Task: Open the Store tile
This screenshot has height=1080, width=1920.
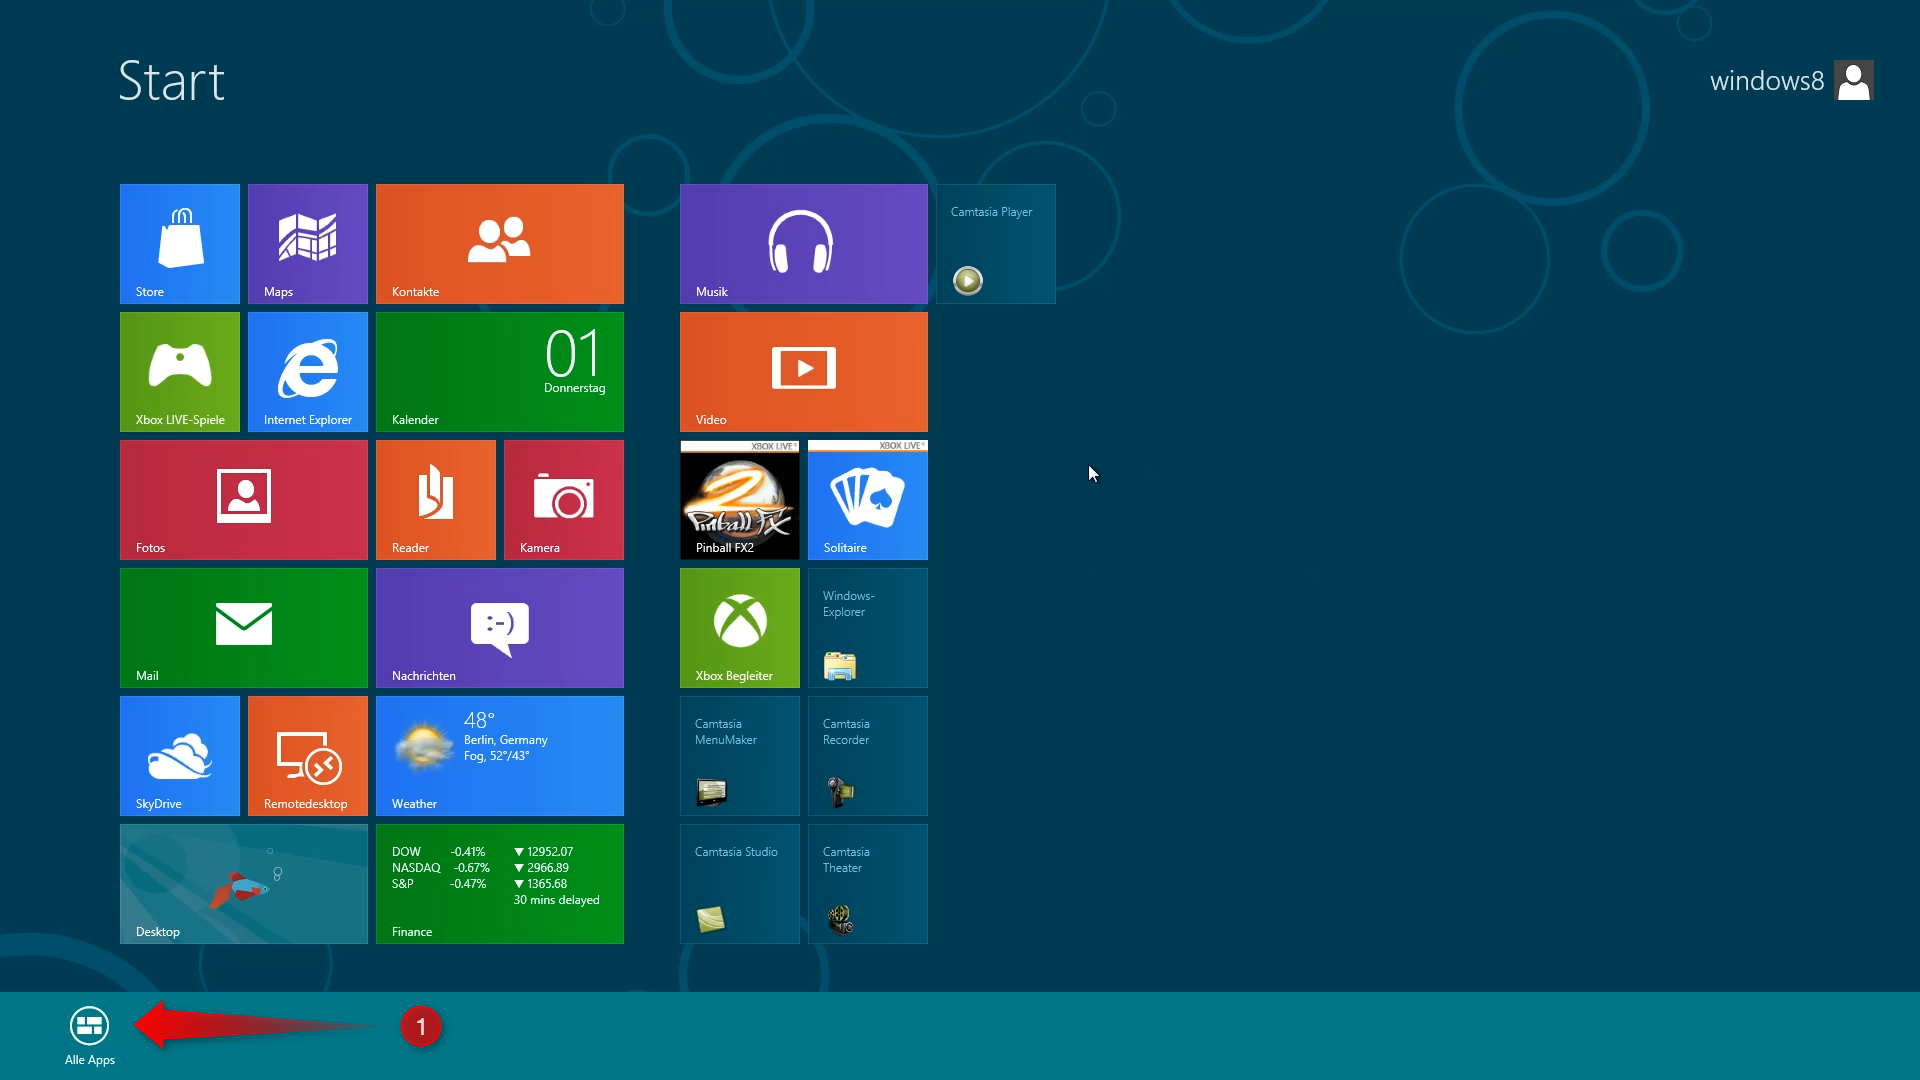Action: (180, 243)
